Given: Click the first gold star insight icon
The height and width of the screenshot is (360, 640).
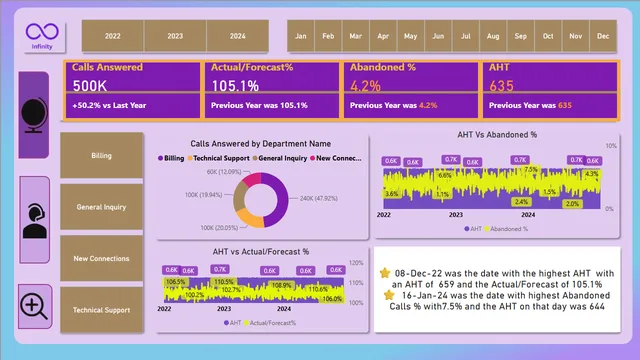Looking at the screenshot, I should click(385, 273).
